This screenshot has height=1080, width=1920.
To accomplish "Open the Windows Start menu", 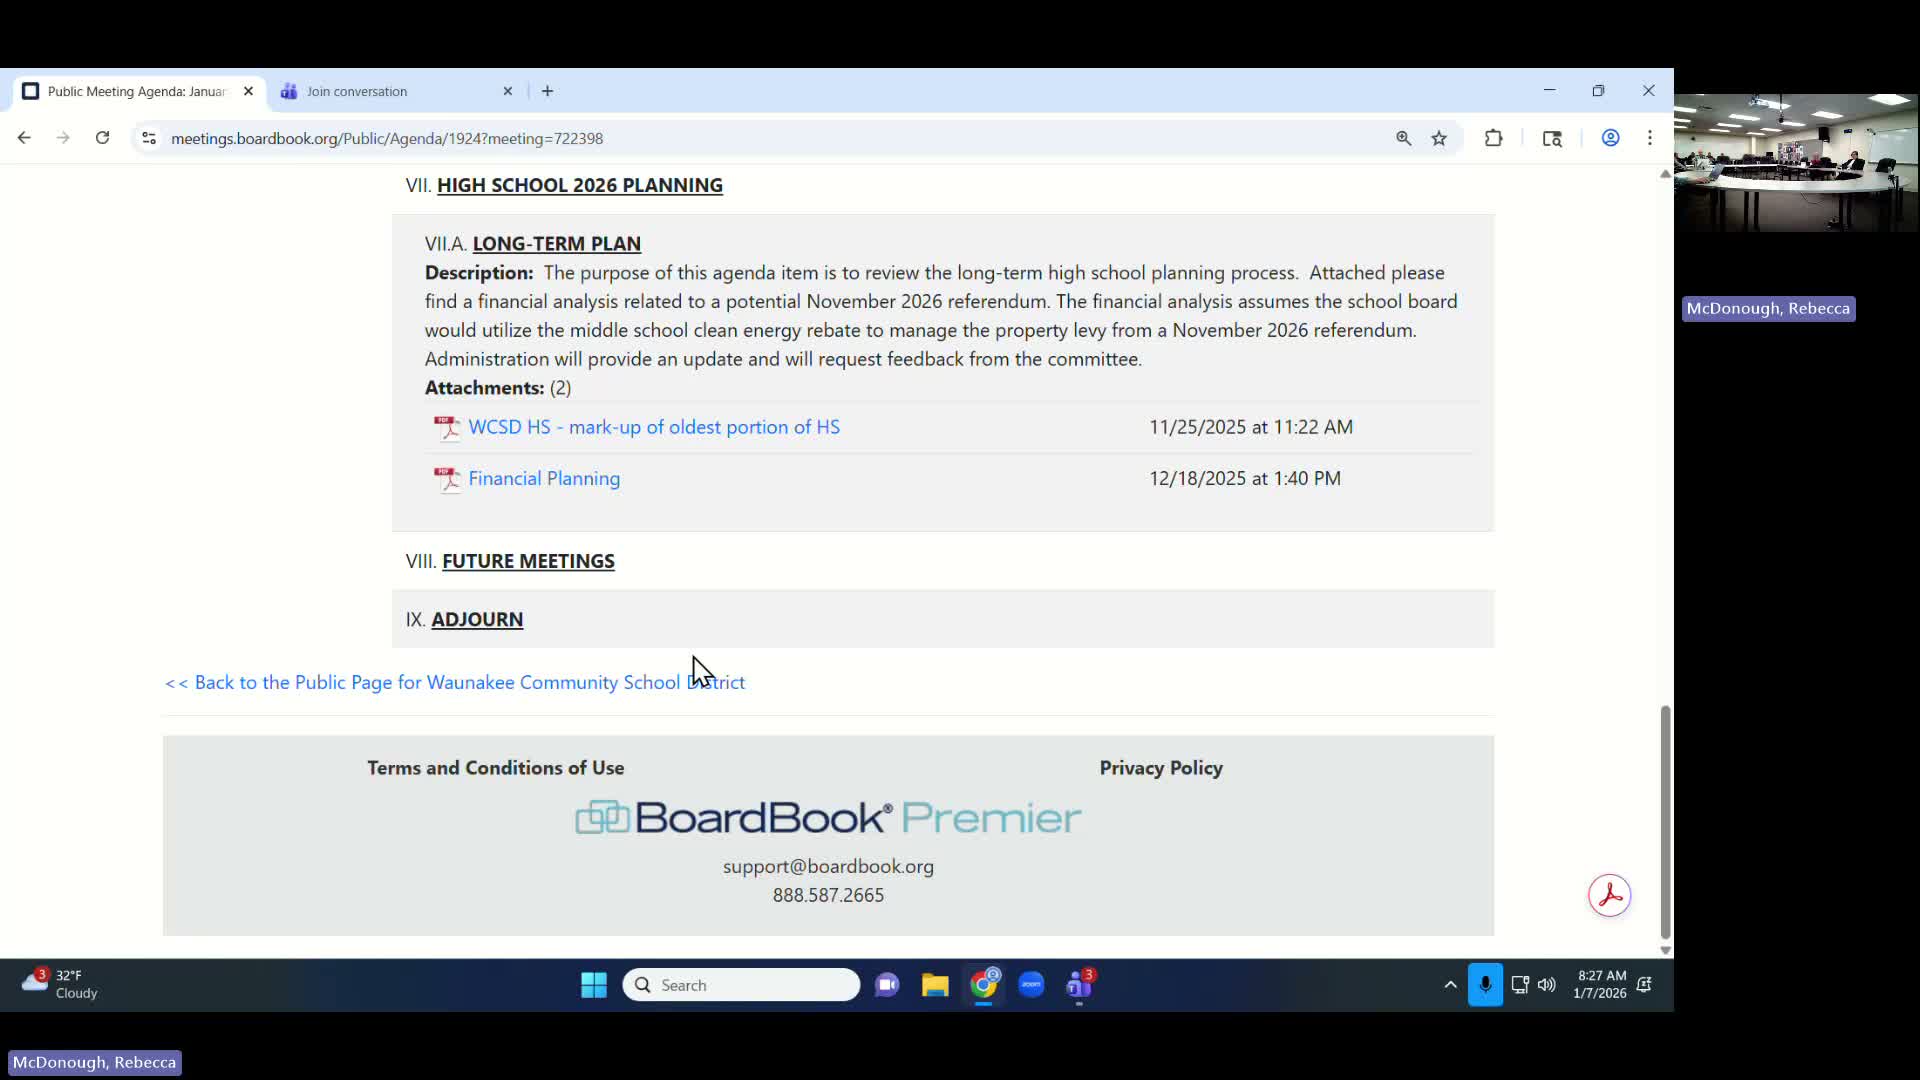I will point(593,985).
